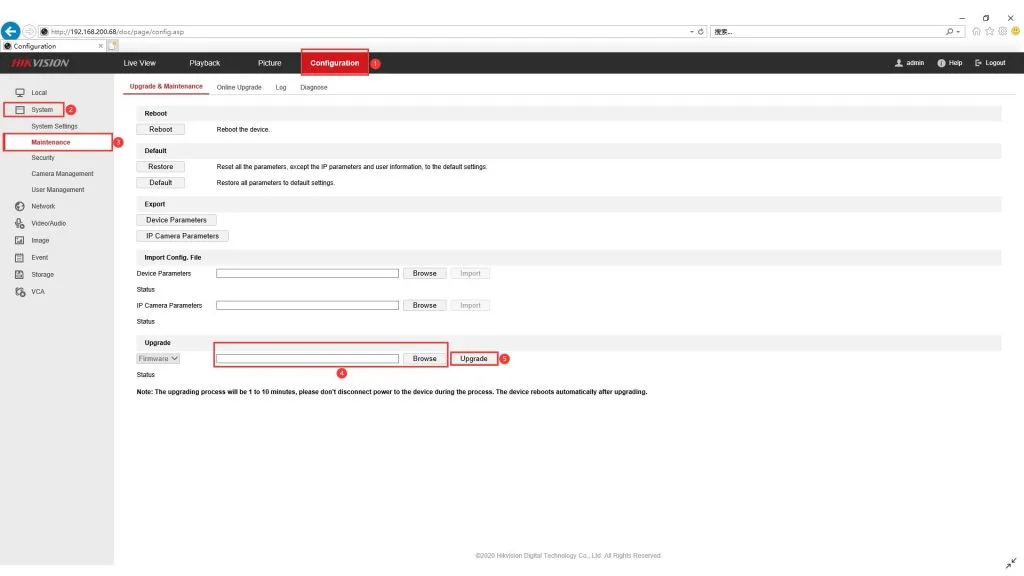Export Device Parameters
Viewport: 1024px width, 576px height.
coord(176,220)
